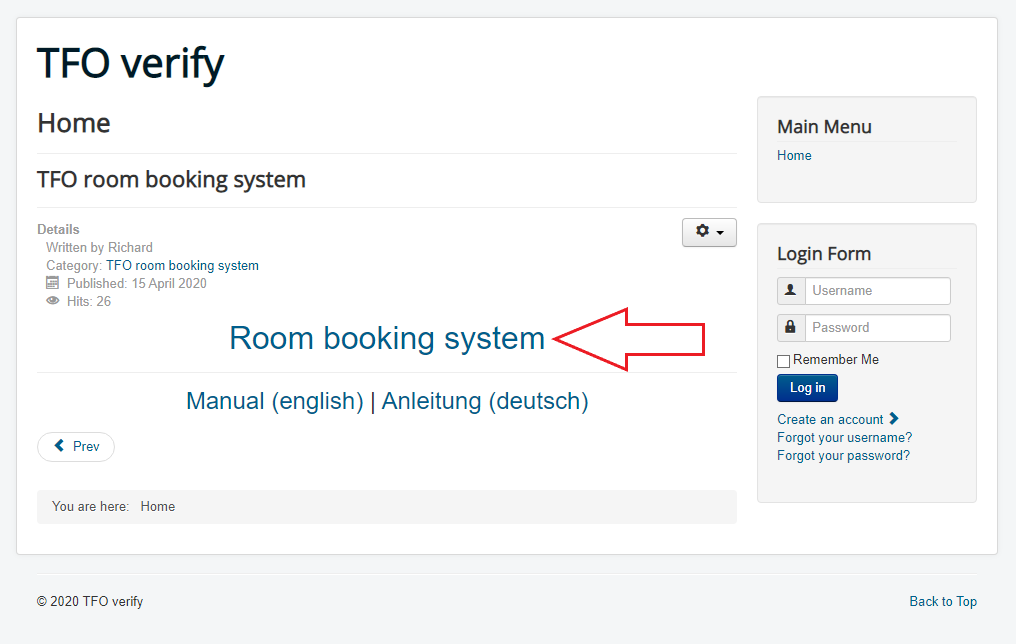
Task: Click the calendar icon next to Published
Action: 53,283
